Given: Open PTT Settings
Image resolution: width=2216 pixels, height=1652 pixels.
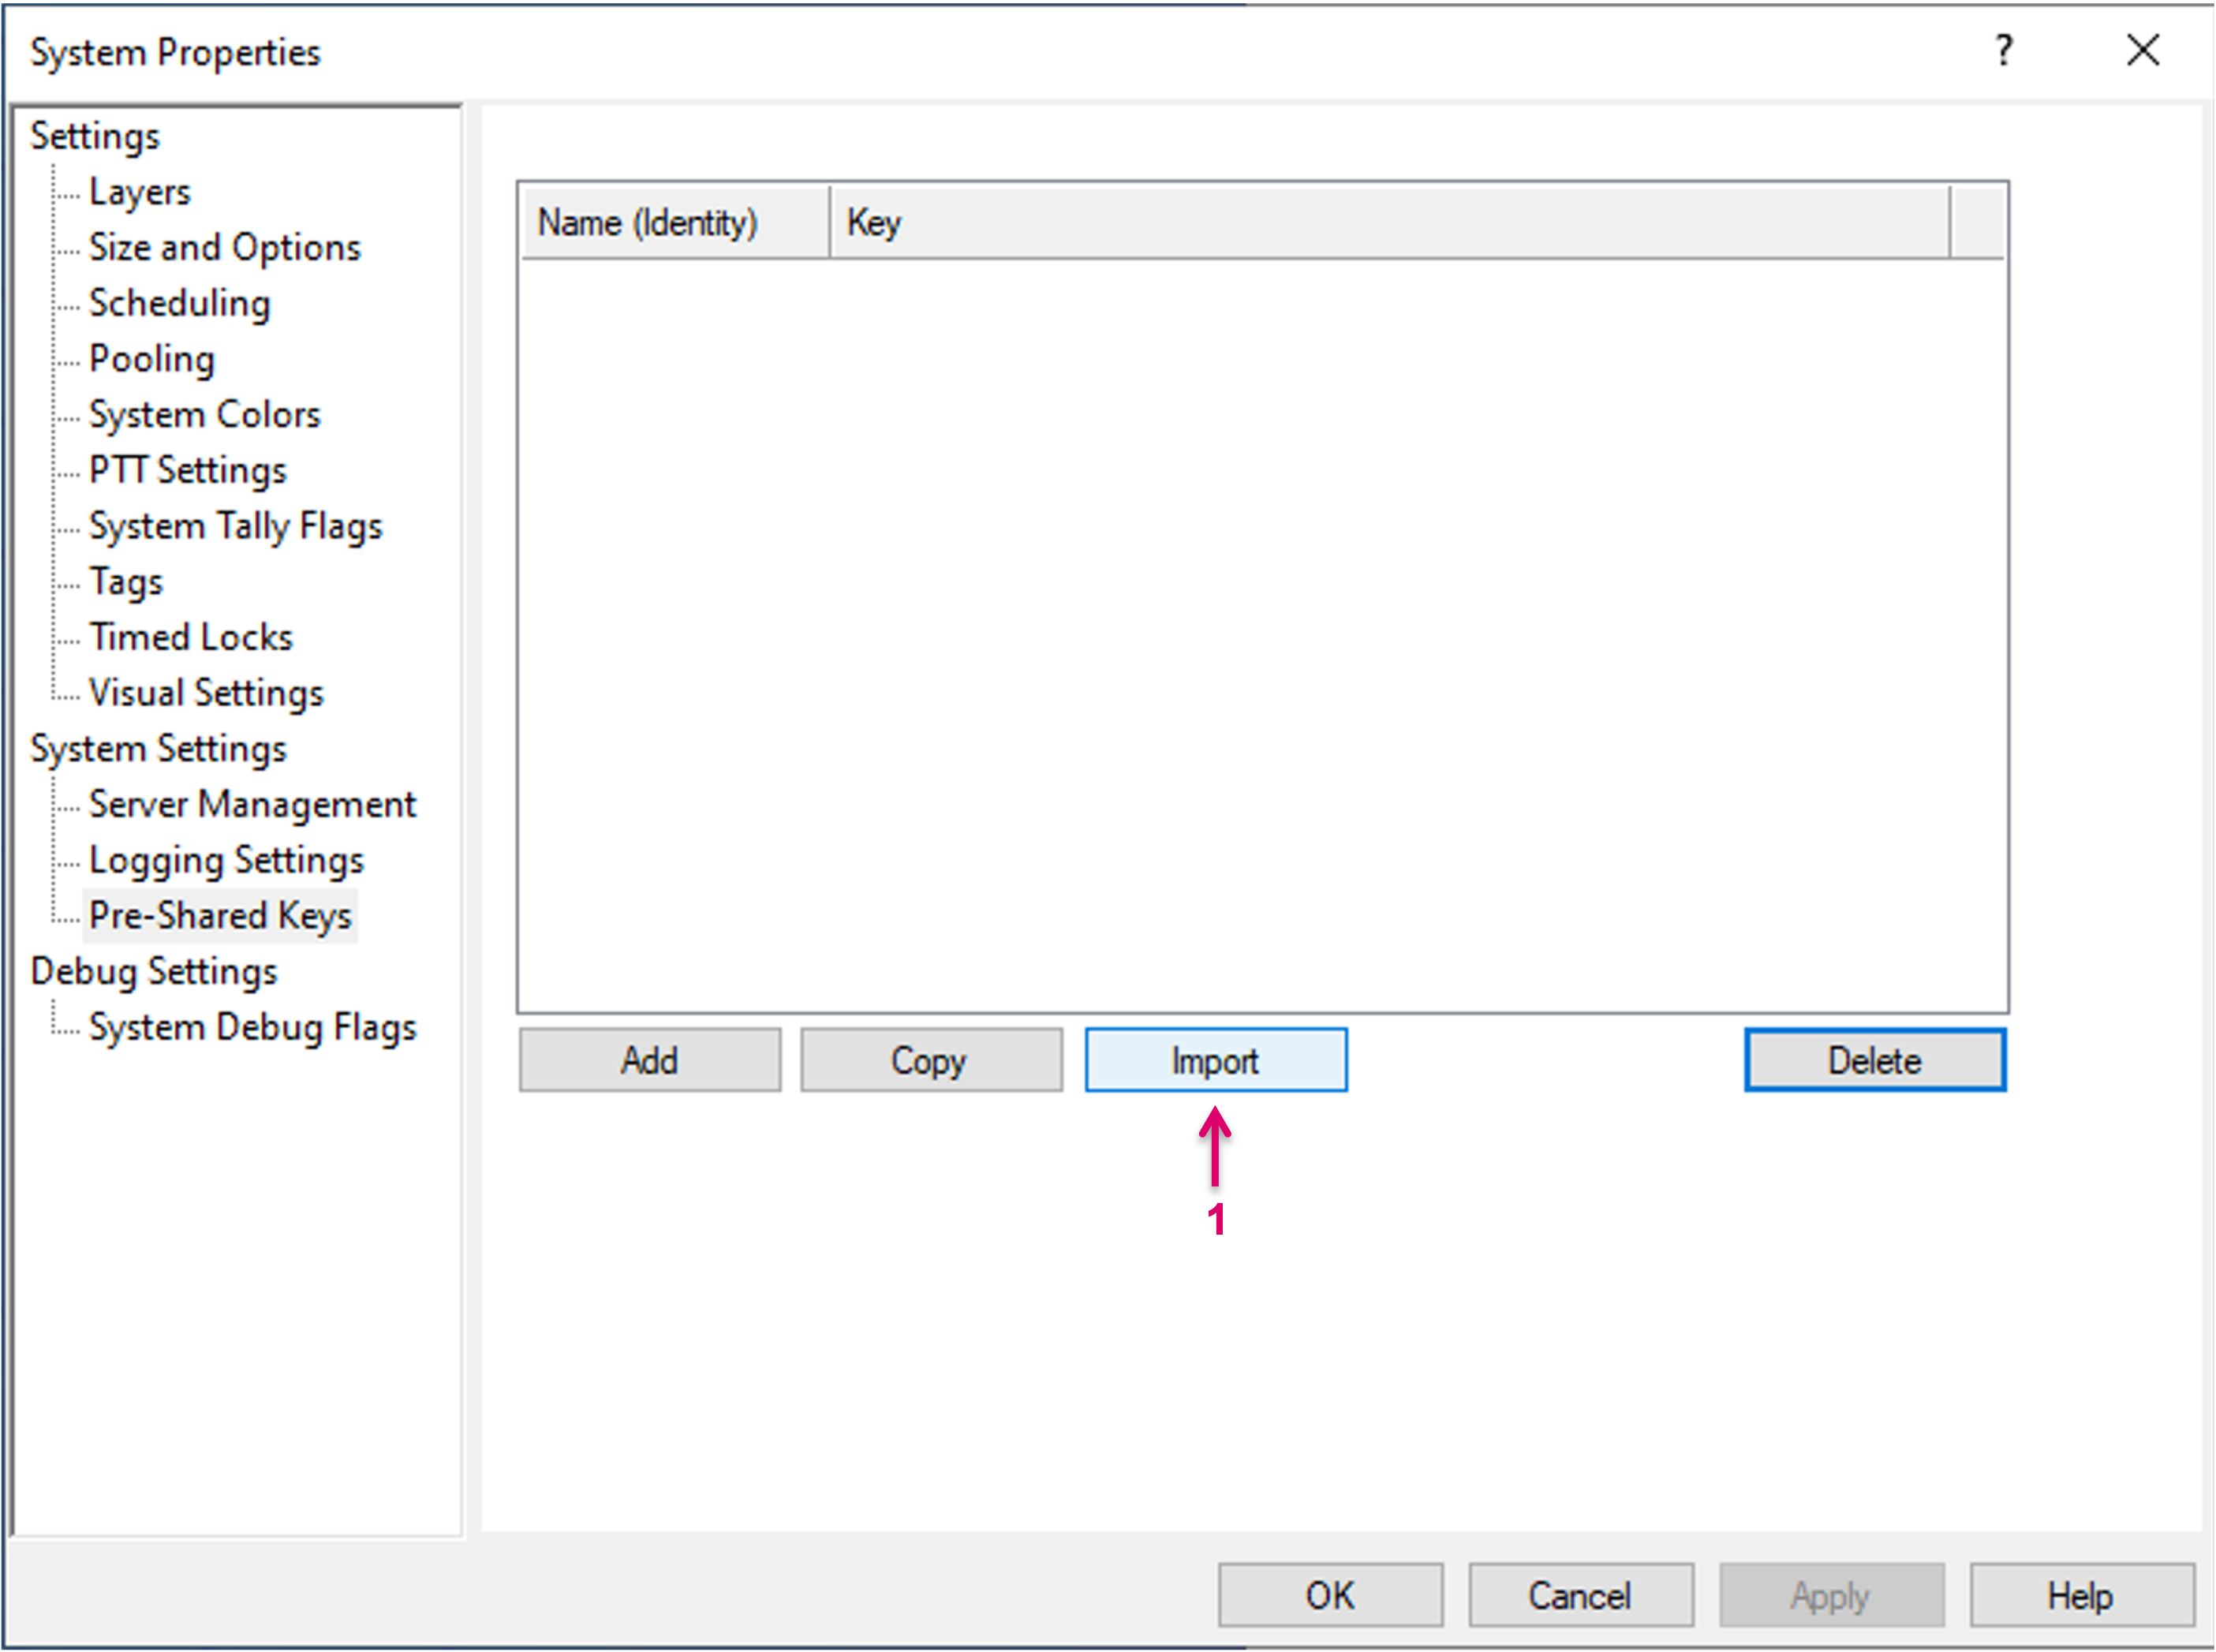Looking at the screenshot, I should pyautogui.click(x=187, y=471).
